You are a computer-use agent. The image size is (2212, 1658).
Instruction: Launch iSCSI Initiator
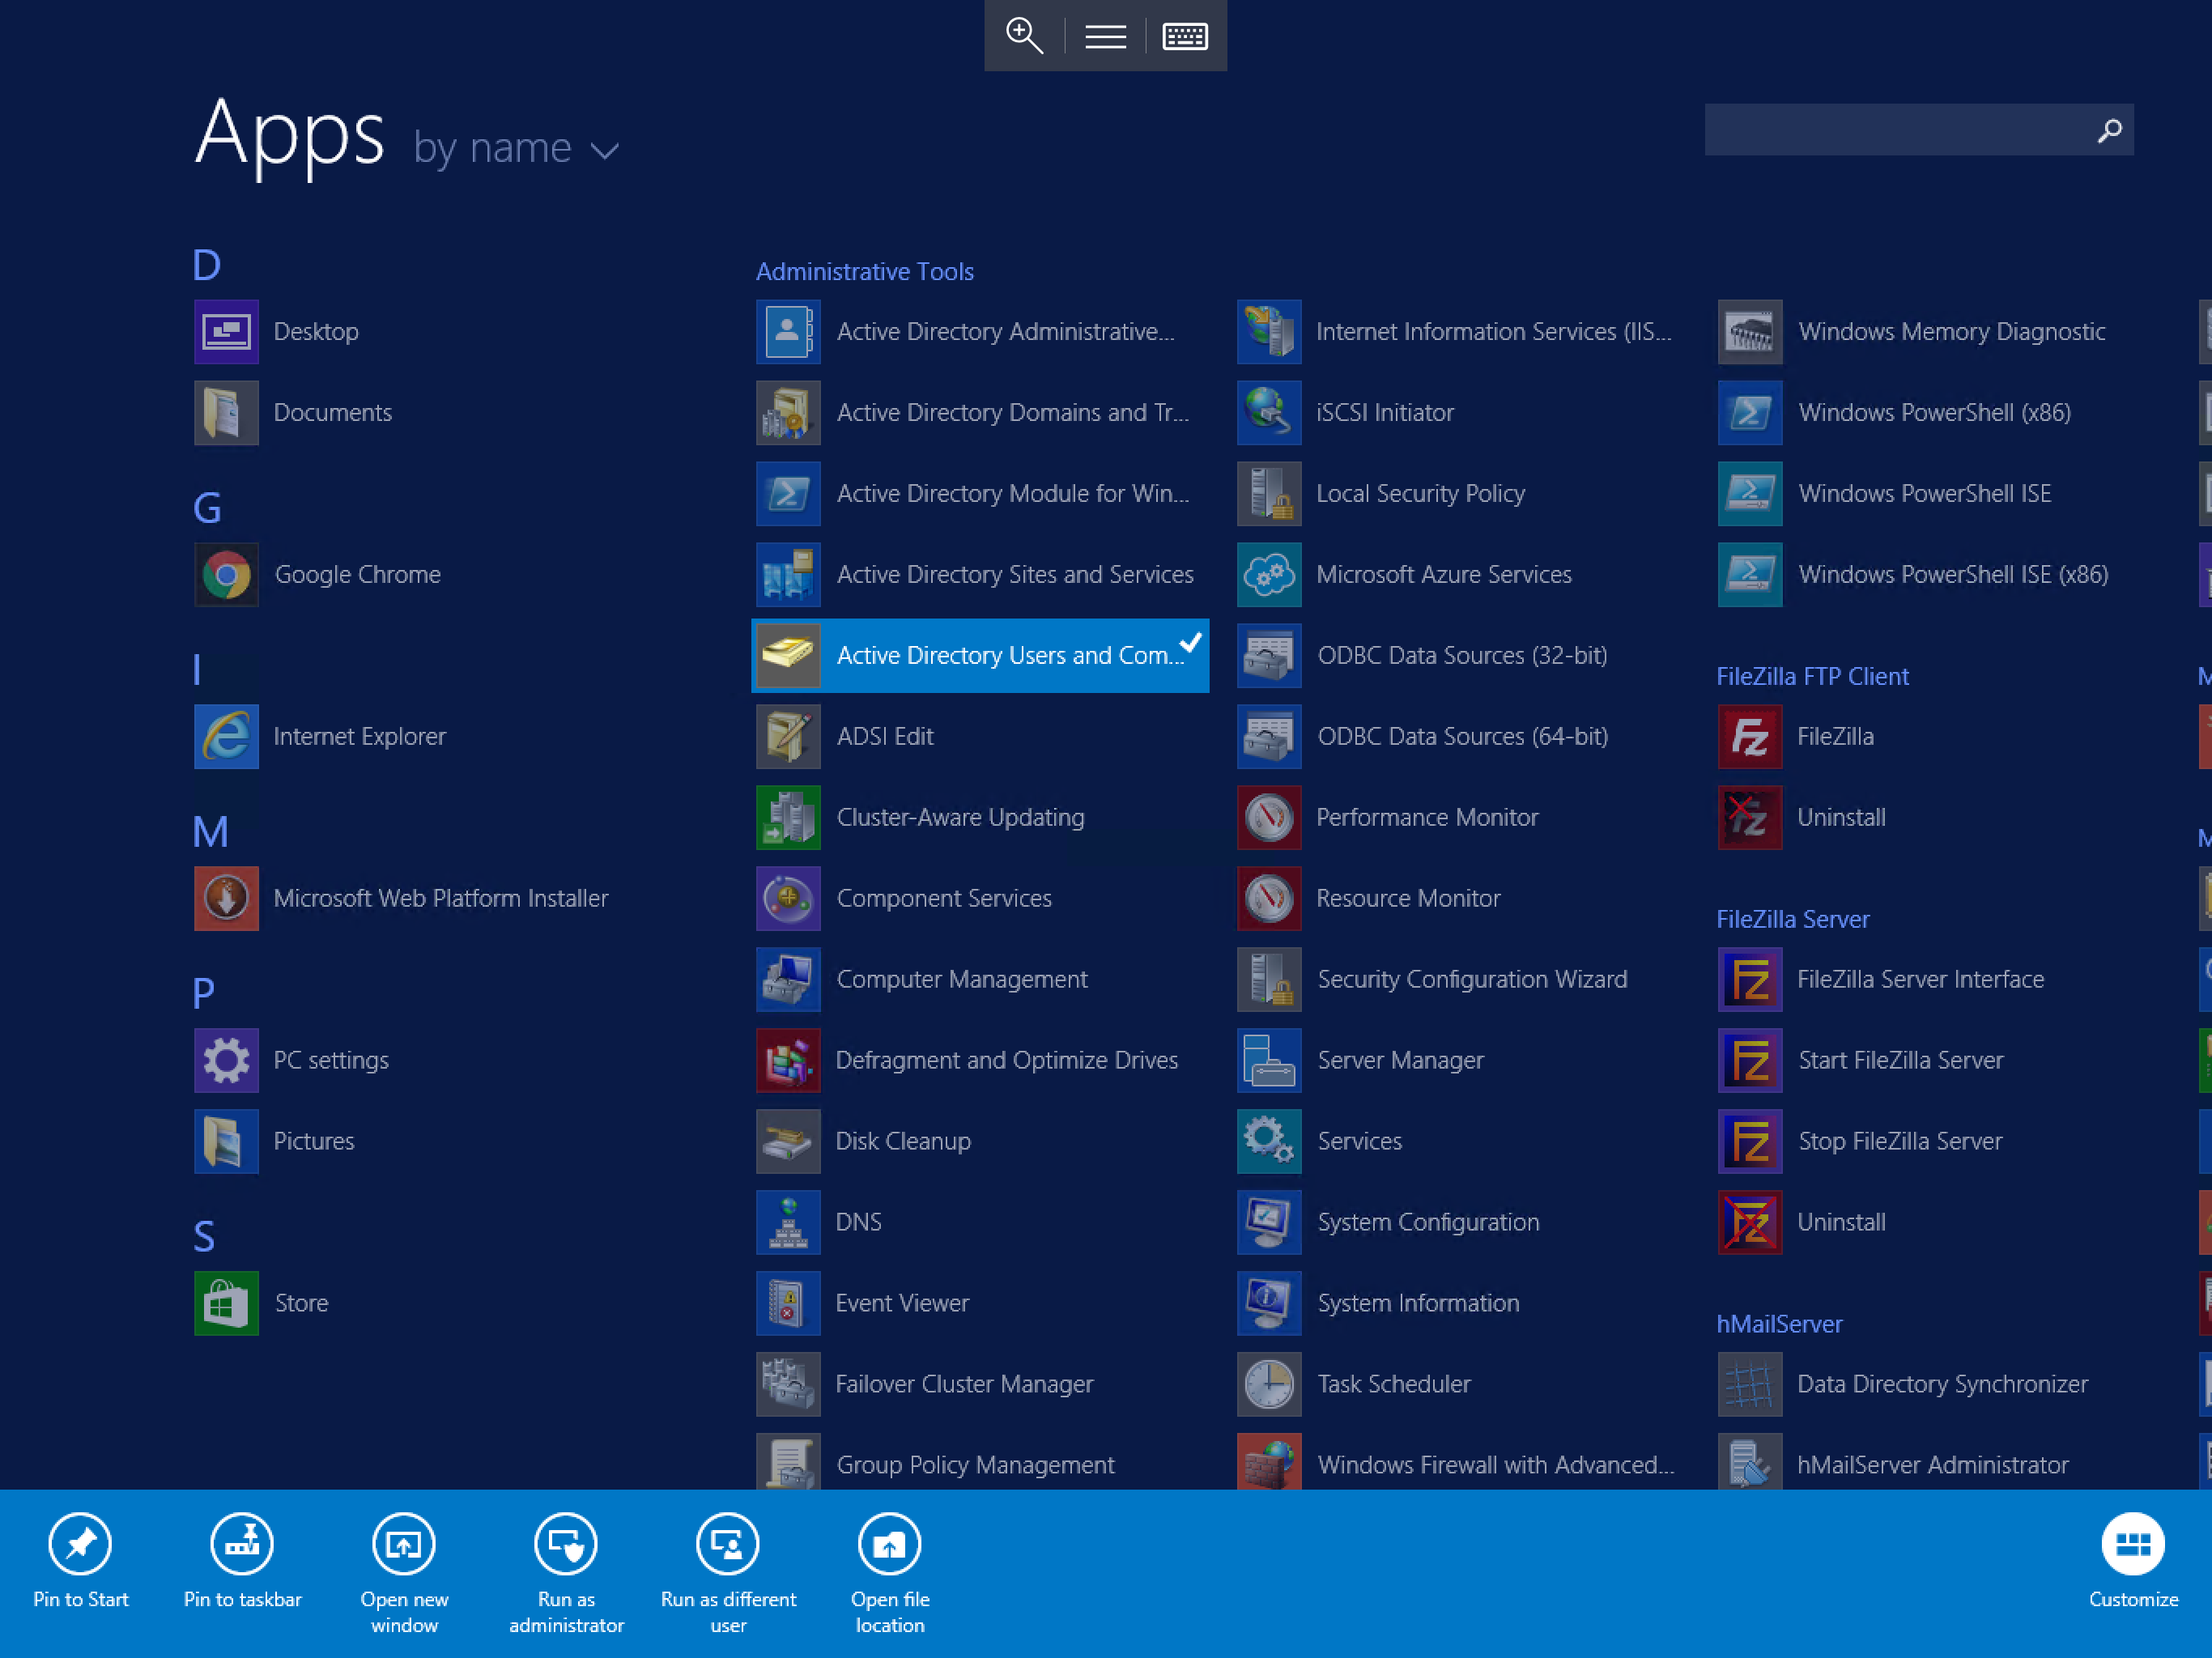(x=1461, y=413)
